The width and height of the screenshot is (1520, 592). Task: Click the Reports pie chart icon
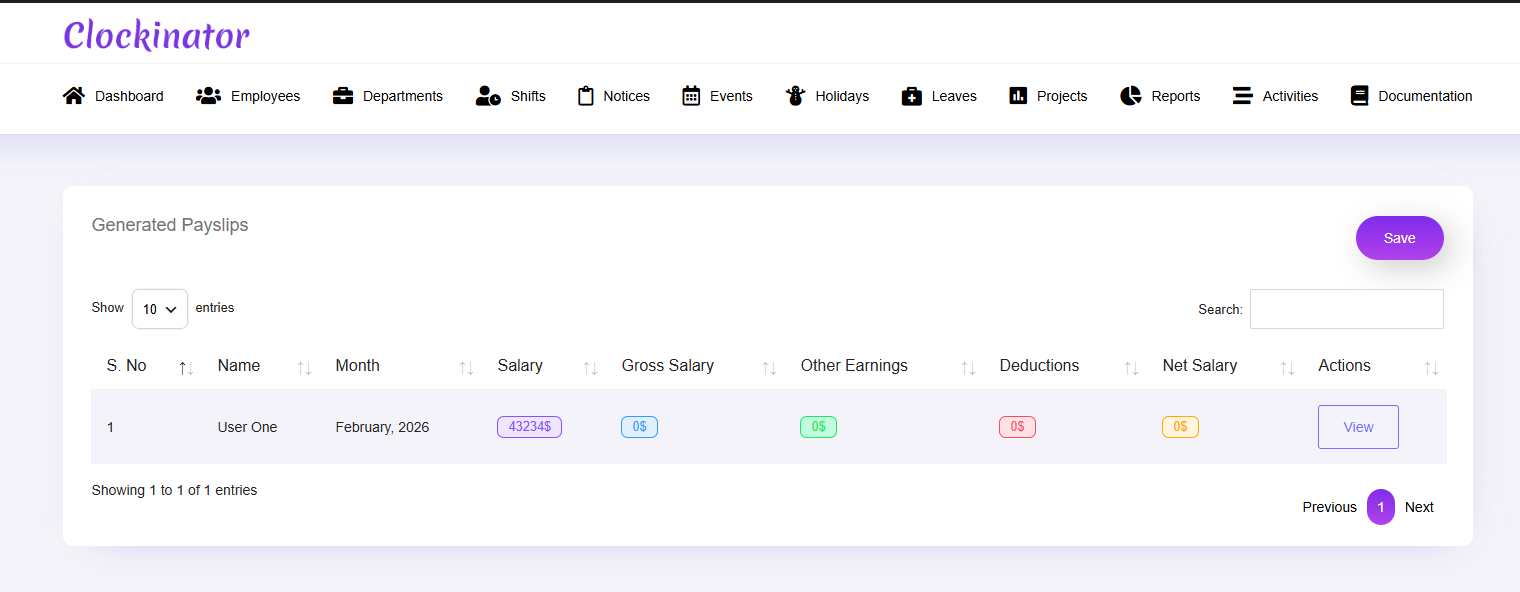coord(1131,96)
